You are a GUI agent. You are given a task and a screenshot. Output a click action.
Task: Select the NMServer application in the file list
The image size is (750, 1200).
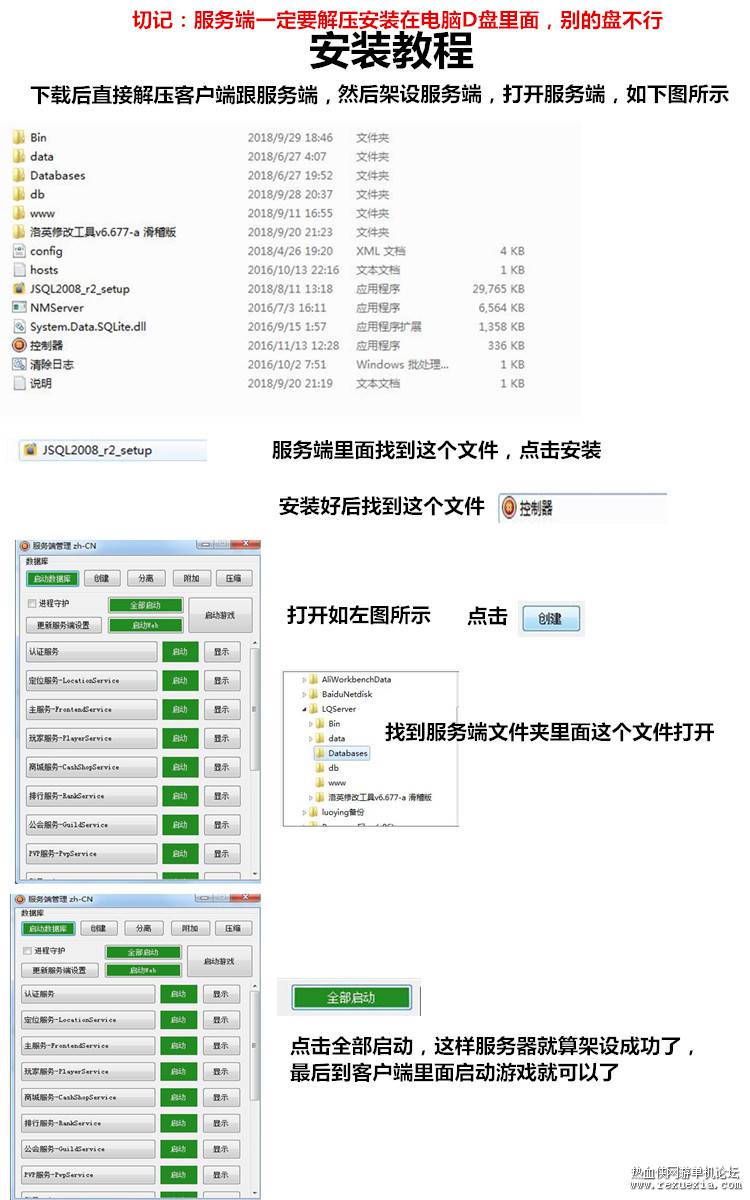tap(57, 308)
